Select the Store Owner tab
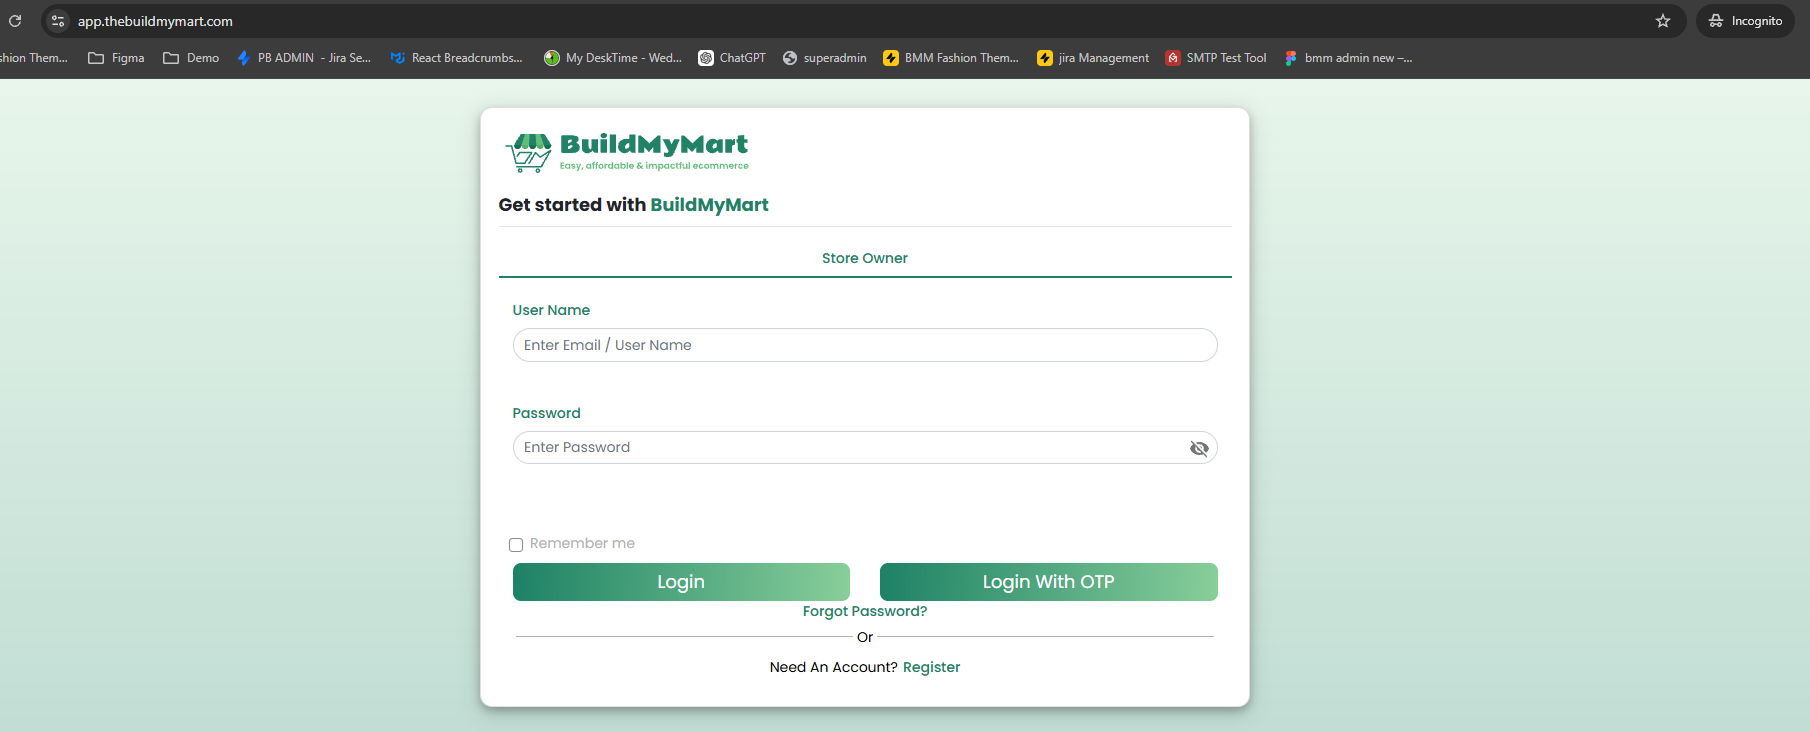 (x=865, y=258)
